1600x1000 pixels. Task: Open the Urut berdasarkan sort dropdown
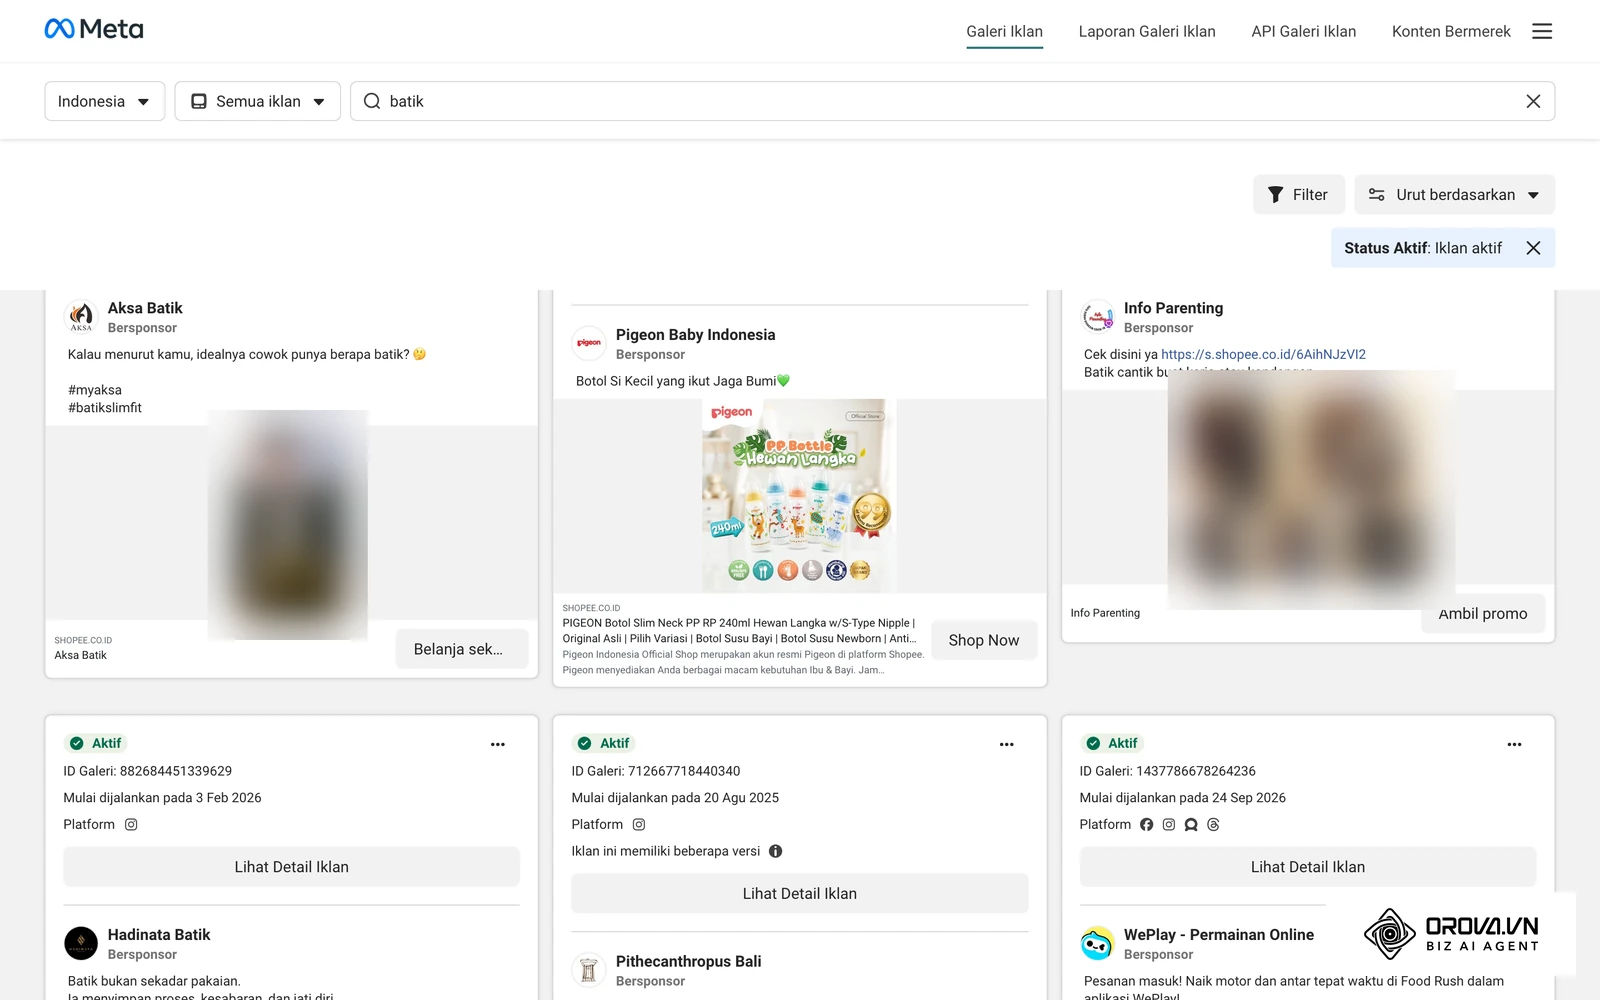coord(1454,194)
